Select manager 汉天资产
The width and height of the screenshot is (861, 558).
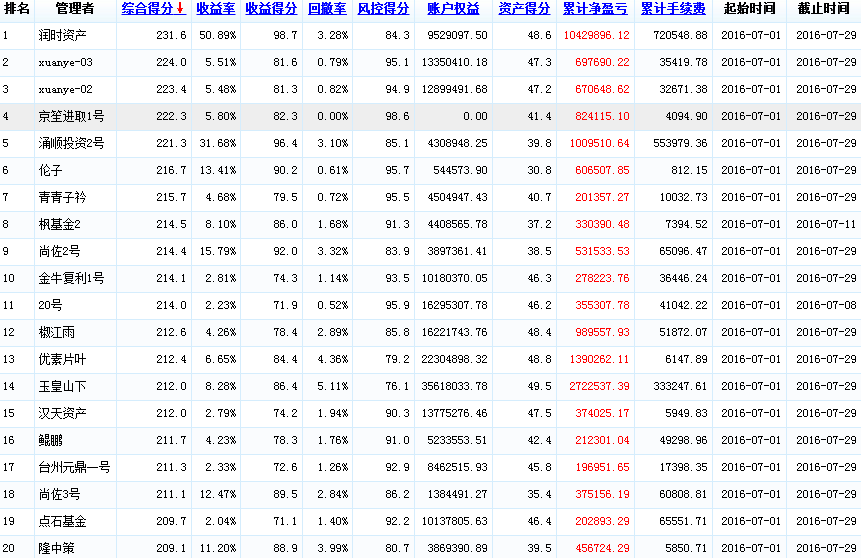(62, 413)
